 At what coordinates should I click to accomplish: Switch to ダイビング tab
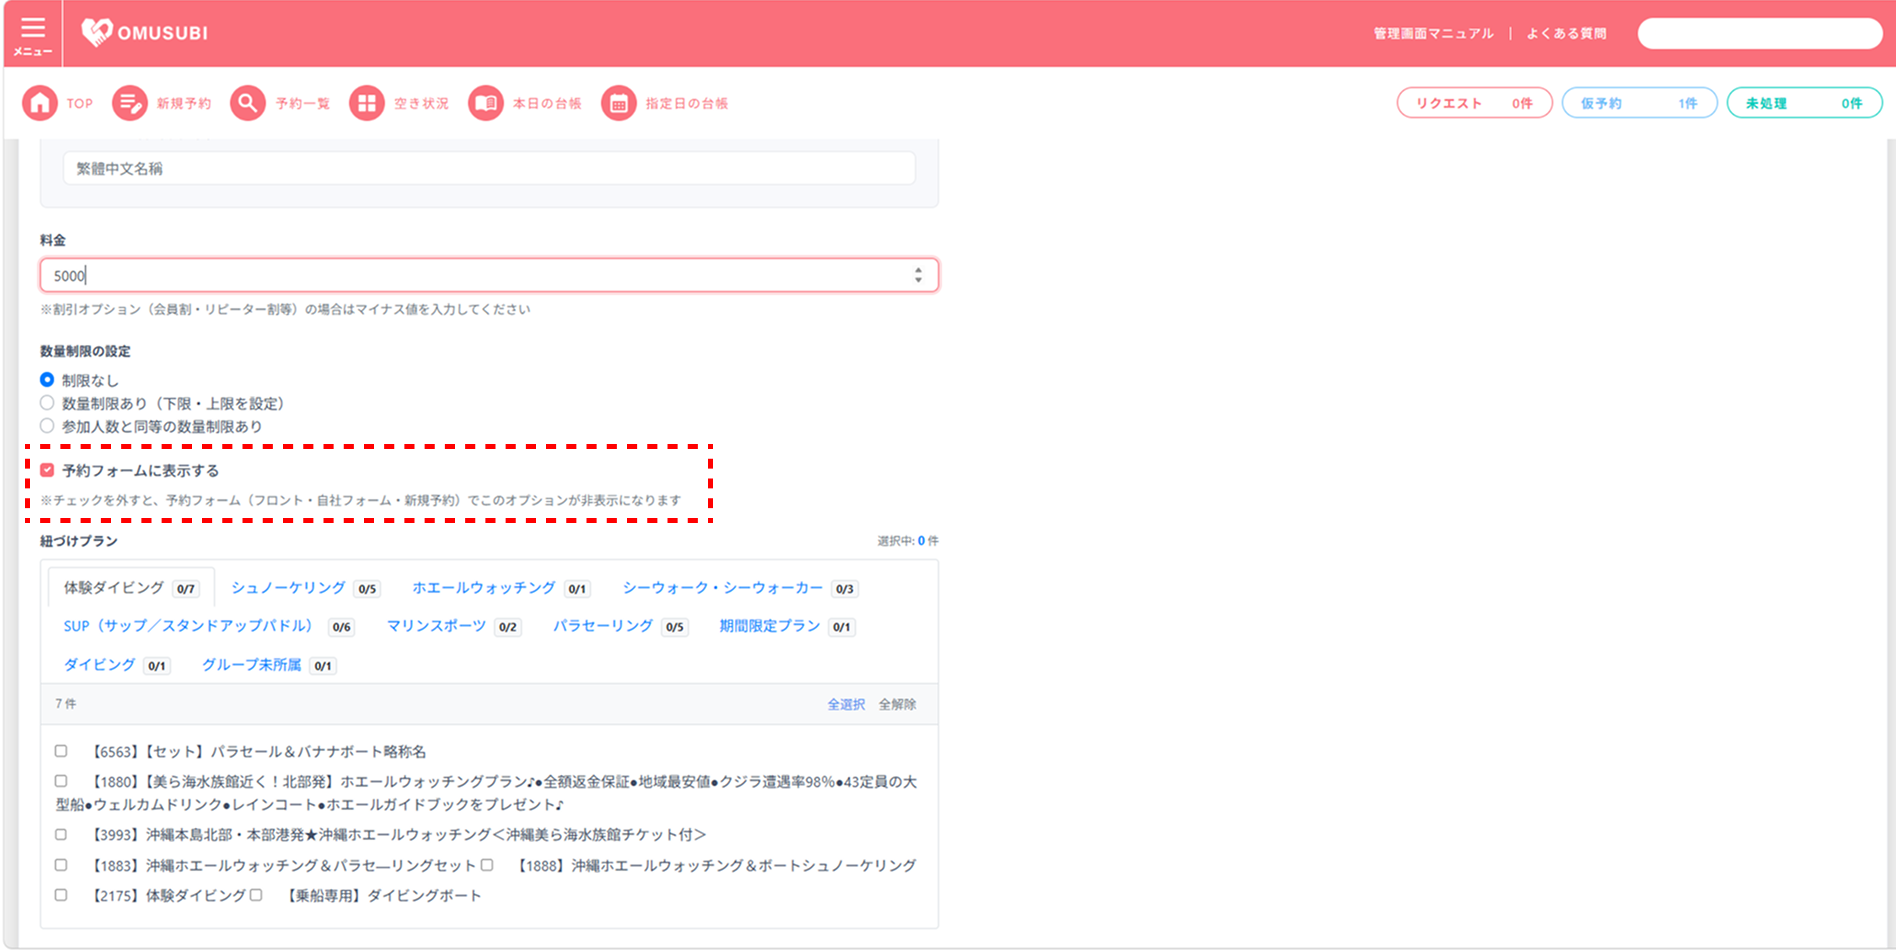point(116,665)
